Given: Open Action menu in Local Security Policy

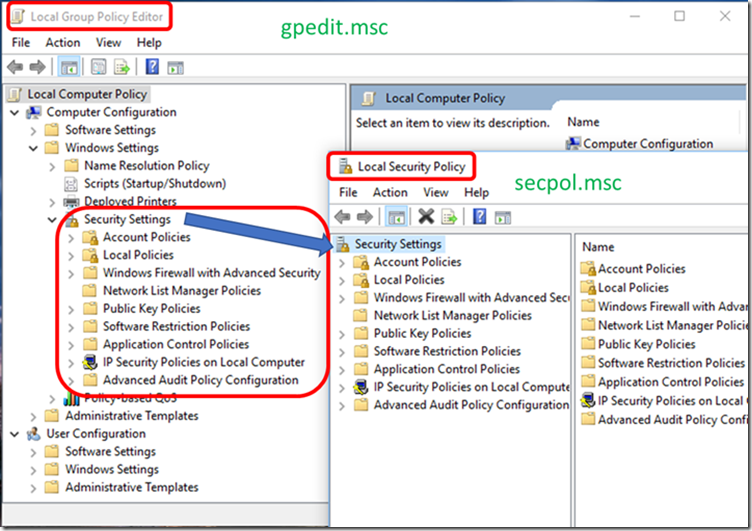Looking at the screenshot, I should click(x=390, y=192).
